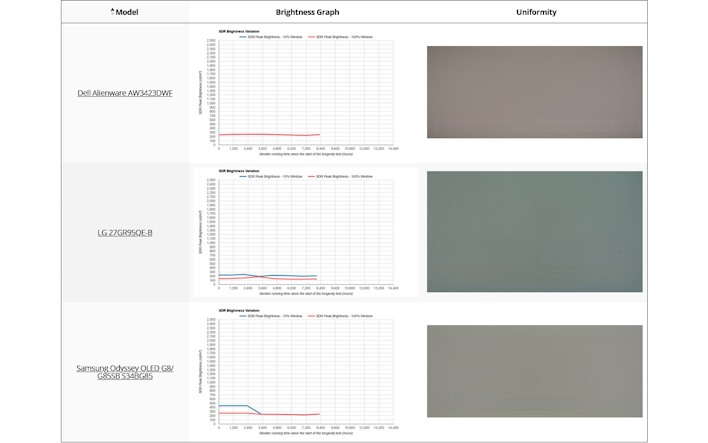Toggle the 100% Window legend in Samsung graph

pos(340,316)
